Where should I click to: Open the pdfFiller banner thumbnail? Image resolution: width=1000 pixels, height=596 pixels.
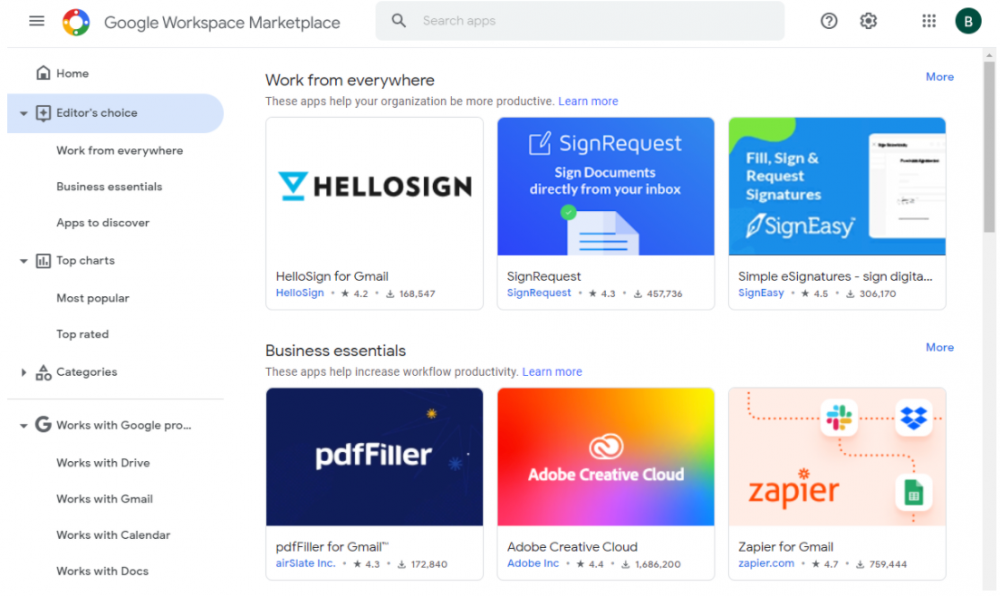pyautogui.click(x=374, y=457)
